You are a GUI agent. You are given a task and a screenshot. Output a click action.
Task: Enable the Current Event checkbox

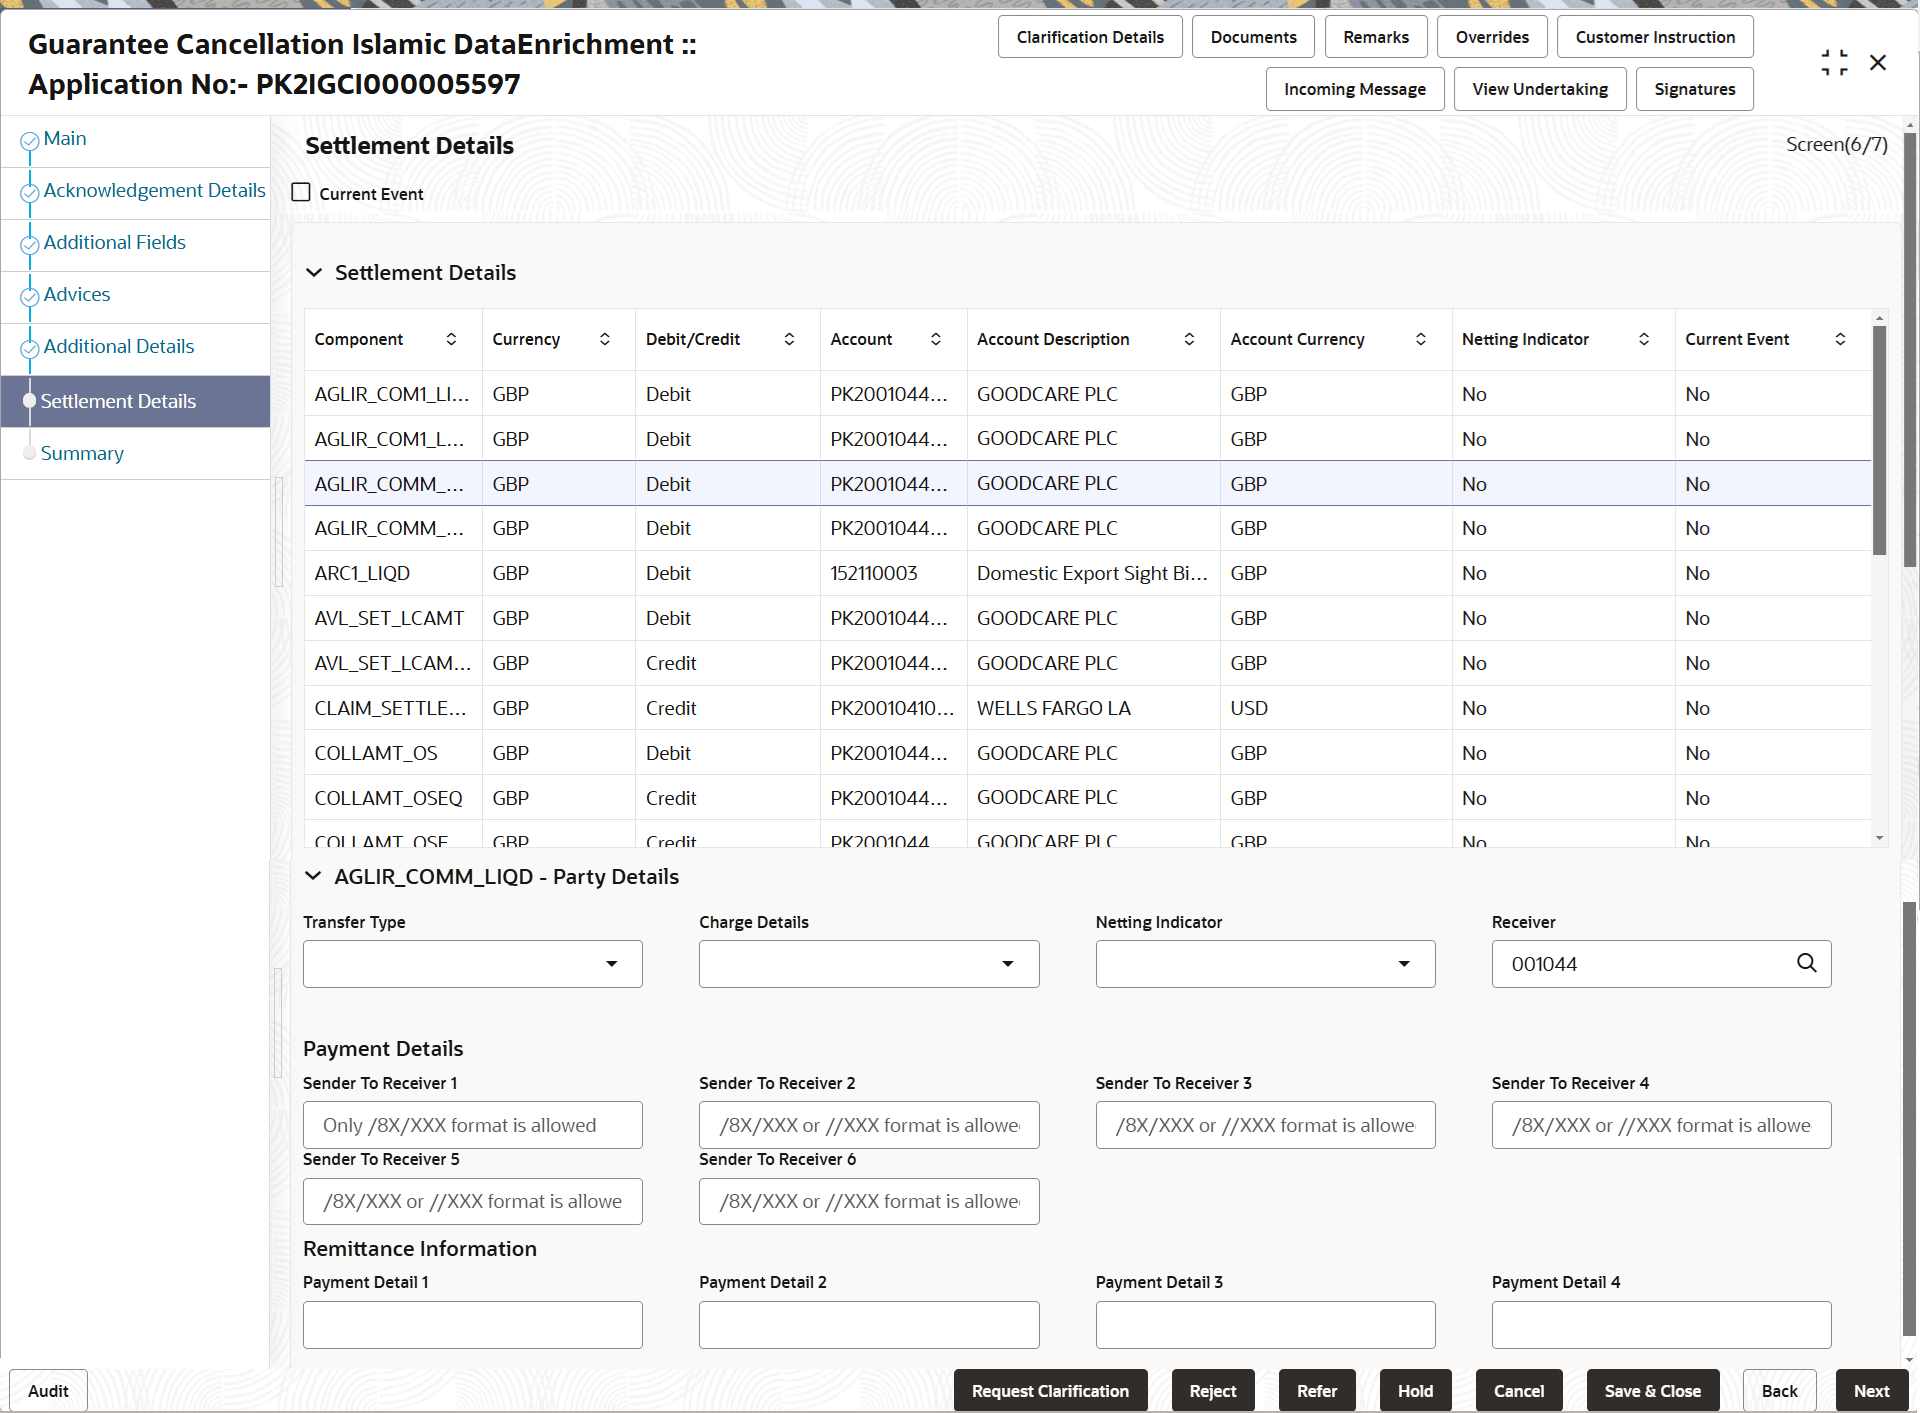coord(301,192)
